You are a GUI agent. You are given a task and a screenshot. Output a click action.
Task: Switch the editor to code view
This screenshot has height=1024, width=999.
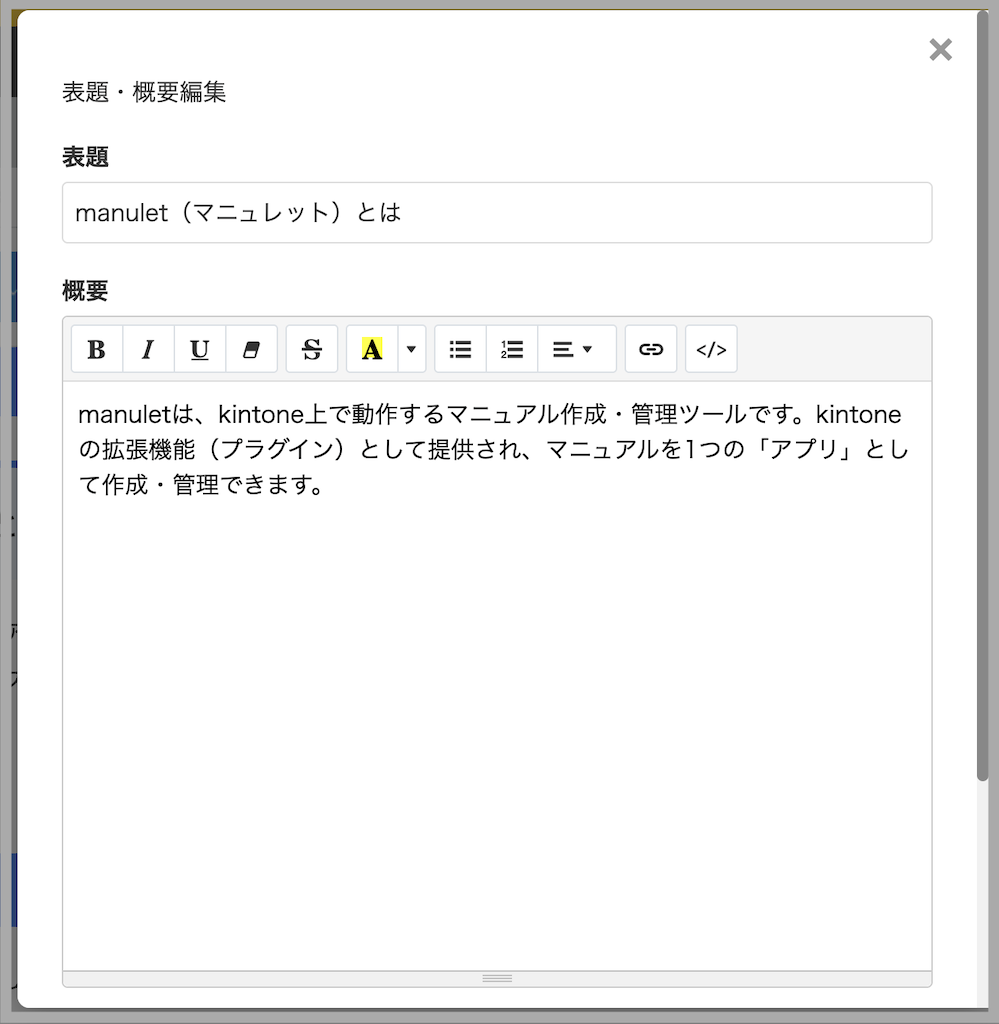[x=711, y=349]
